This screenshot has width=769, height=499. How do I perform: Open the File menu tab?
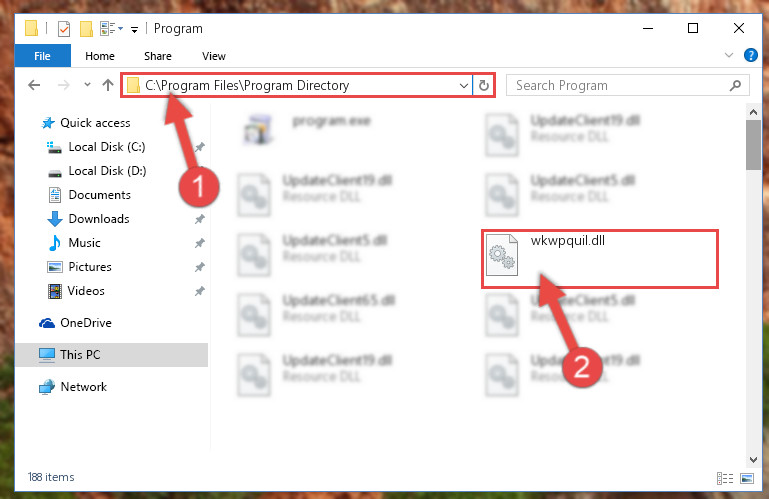point(42,56)
